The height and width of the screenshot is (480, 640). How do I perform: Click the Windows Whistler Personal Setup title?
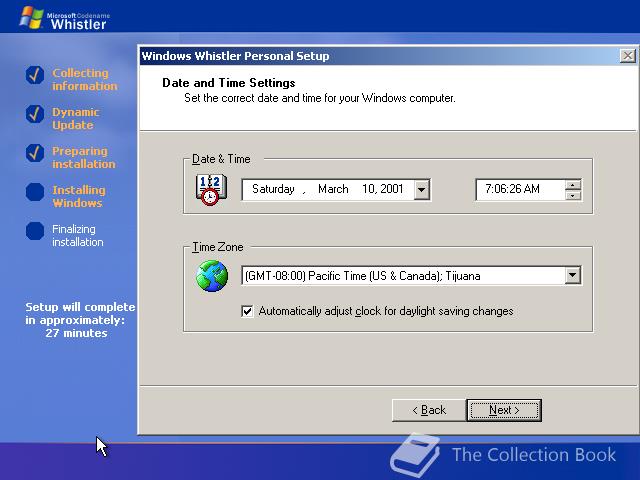pos(236,56)
